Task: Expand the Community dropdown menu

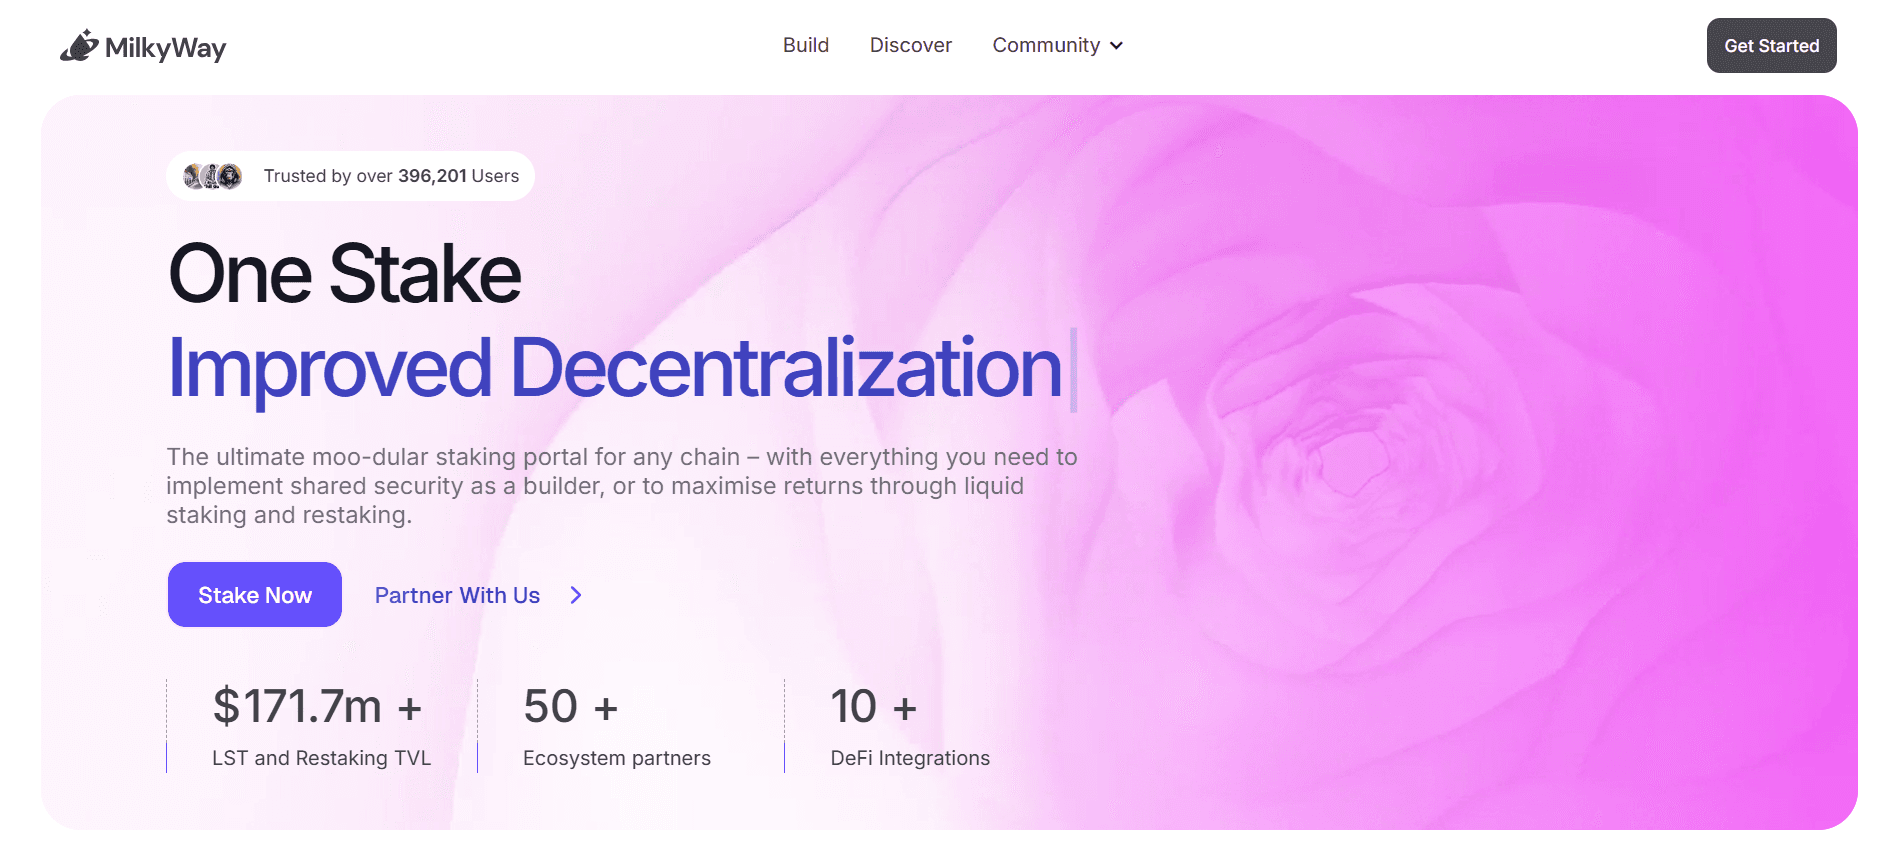Action: pyautogui.click(x=1058, y=45)
